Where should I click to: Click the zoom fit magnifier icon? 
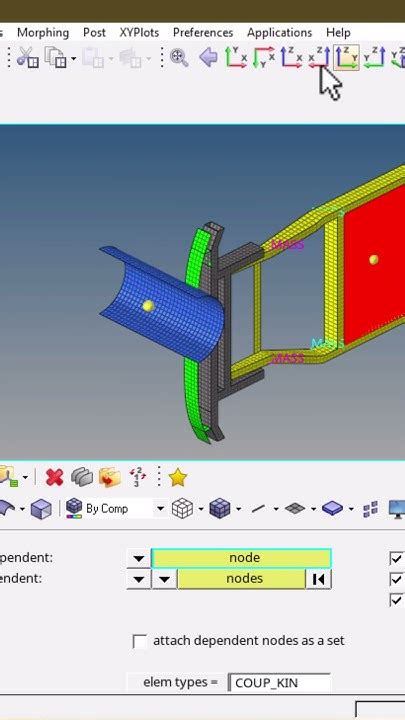coord(179,58)
